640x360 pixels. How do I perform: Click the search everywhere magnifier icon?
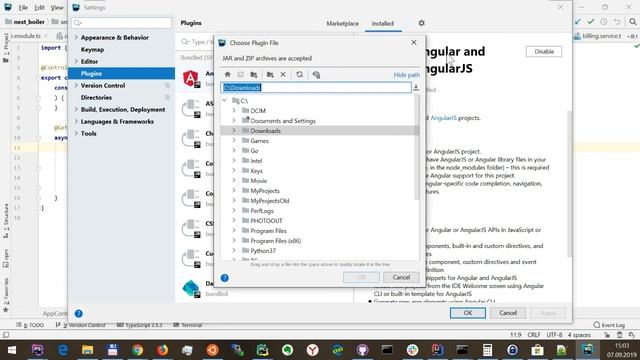pyautogui.click(x=632, y=22)
